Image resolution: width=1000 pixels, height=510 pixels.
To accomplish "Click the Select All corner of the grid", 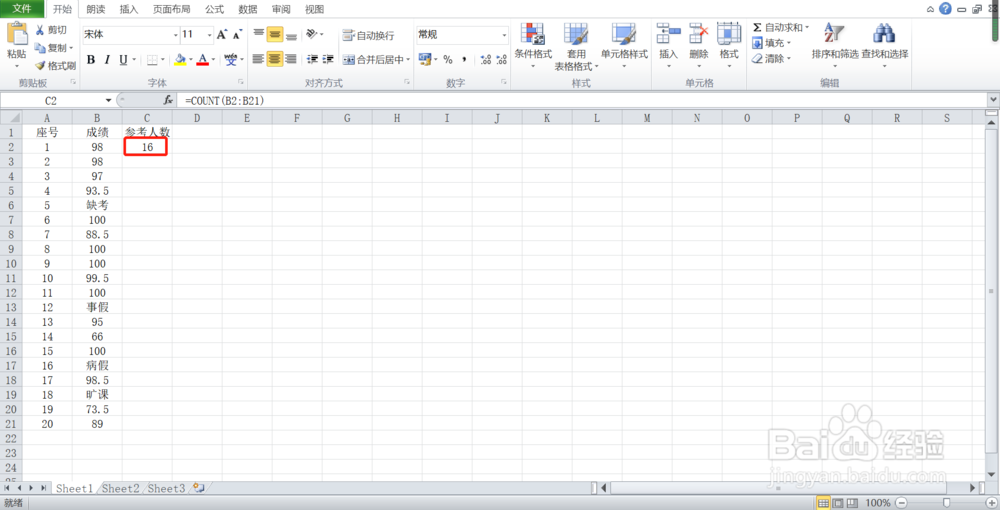I will (11, 118).
